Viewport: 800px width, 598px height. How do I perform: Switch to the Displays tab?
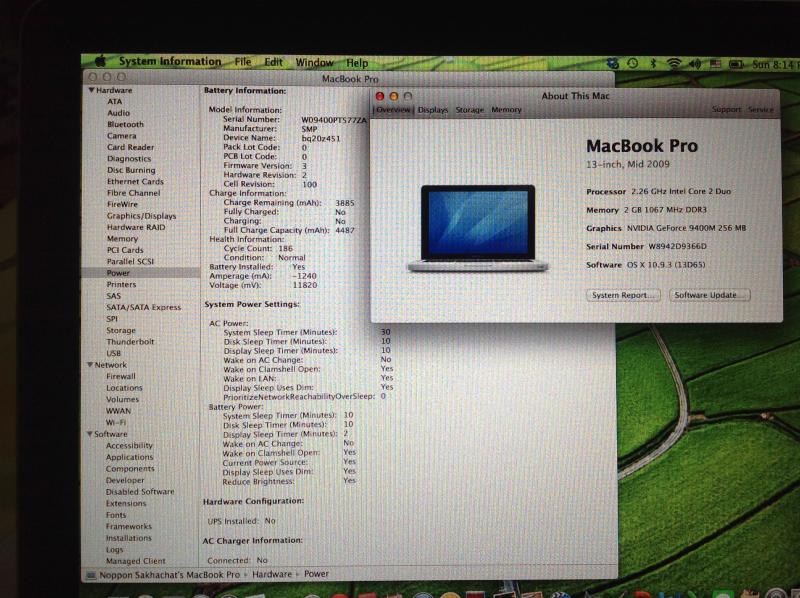[433, 110]
